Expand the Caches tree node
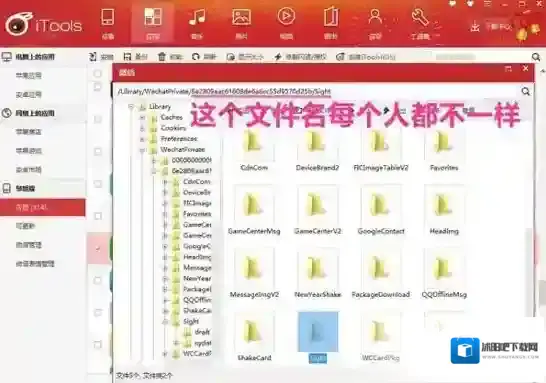 pyautogui.click(x=142, y=118)
